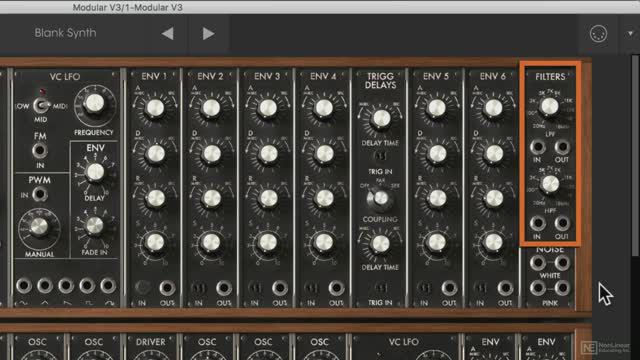Expand the top-right dropdown arrow

(630, 33)
